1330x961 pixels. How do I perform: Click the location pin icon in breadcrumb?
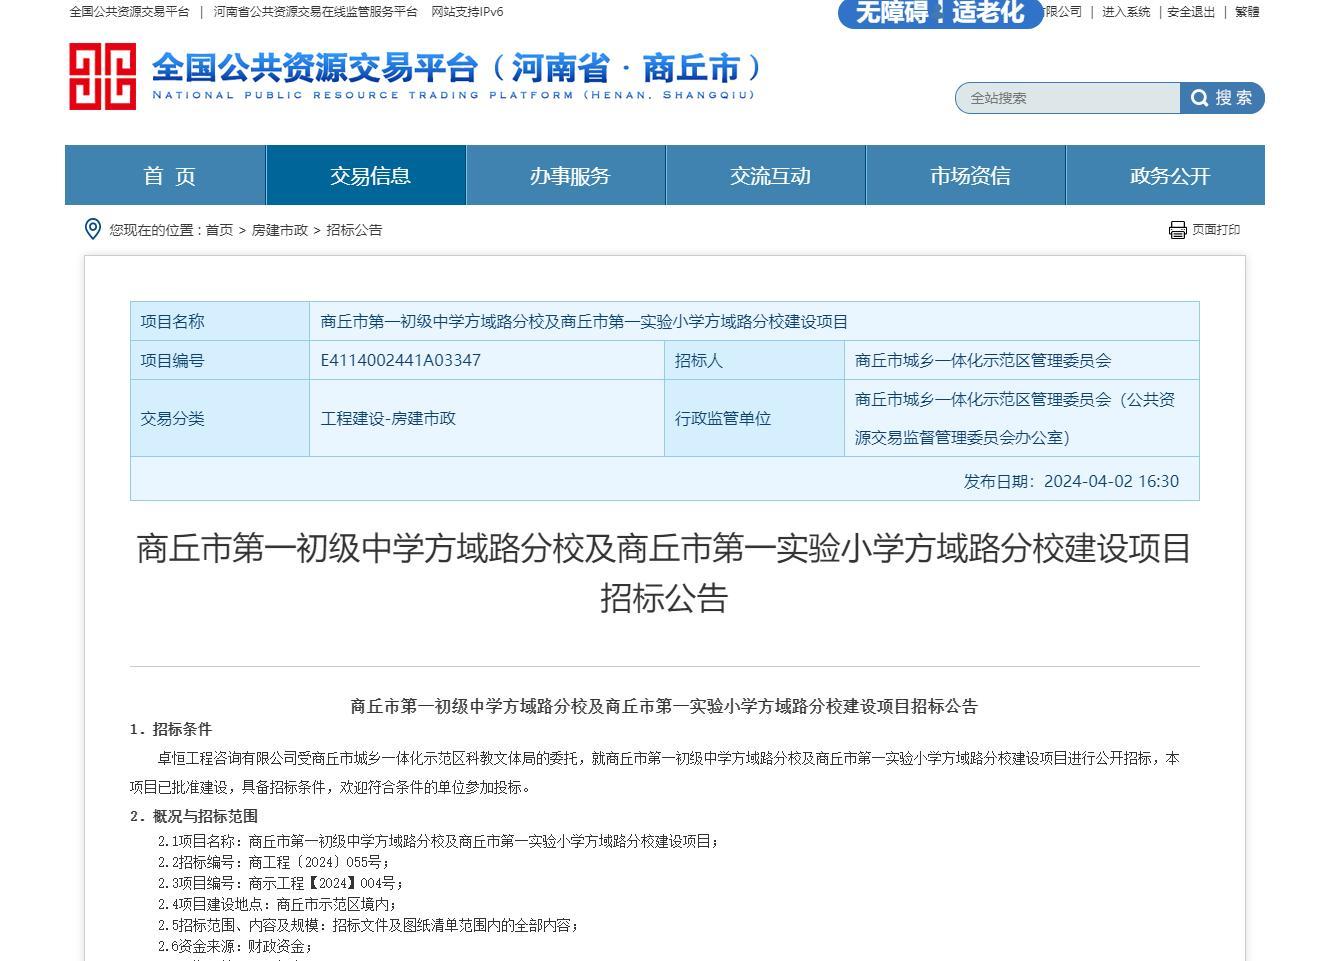tap(93, 229)
